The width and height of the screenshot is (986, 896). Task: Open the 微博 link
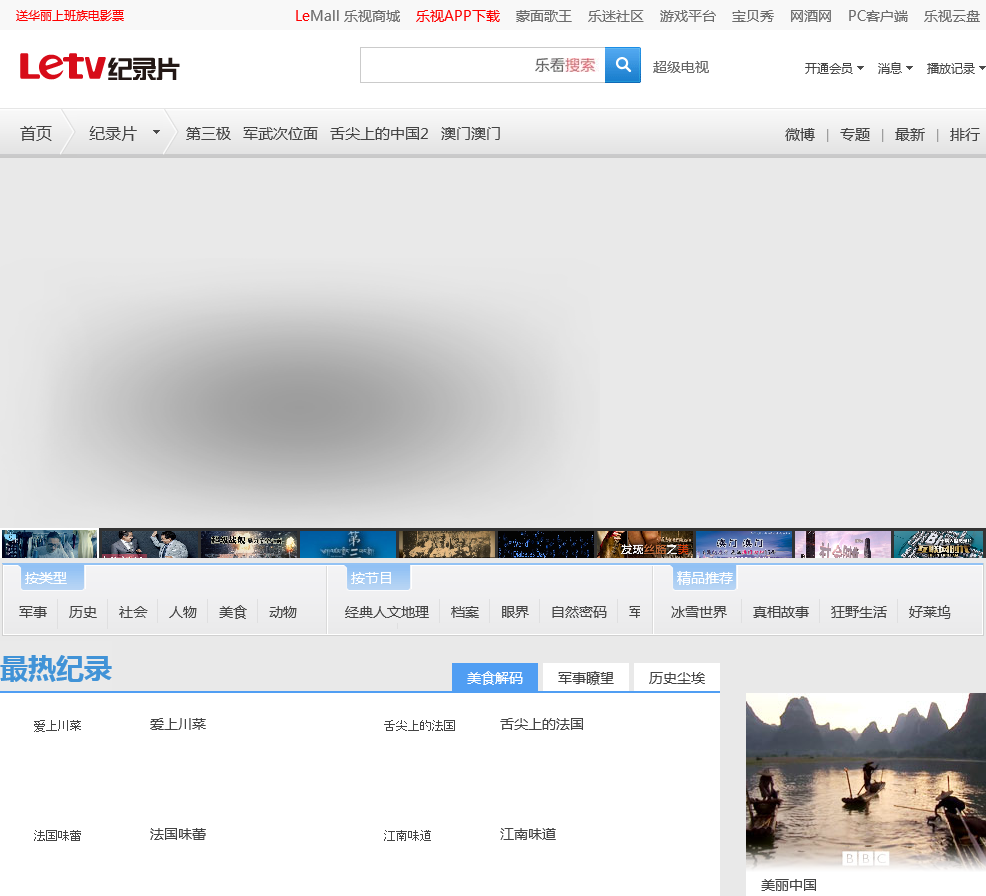(x=800, y=135)
